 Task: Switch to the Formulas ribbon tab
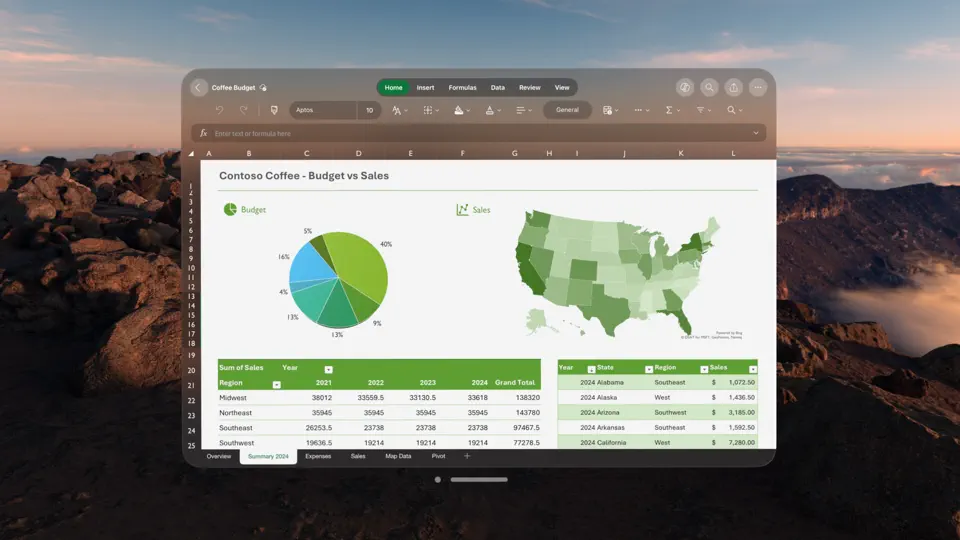pos(462,88)
